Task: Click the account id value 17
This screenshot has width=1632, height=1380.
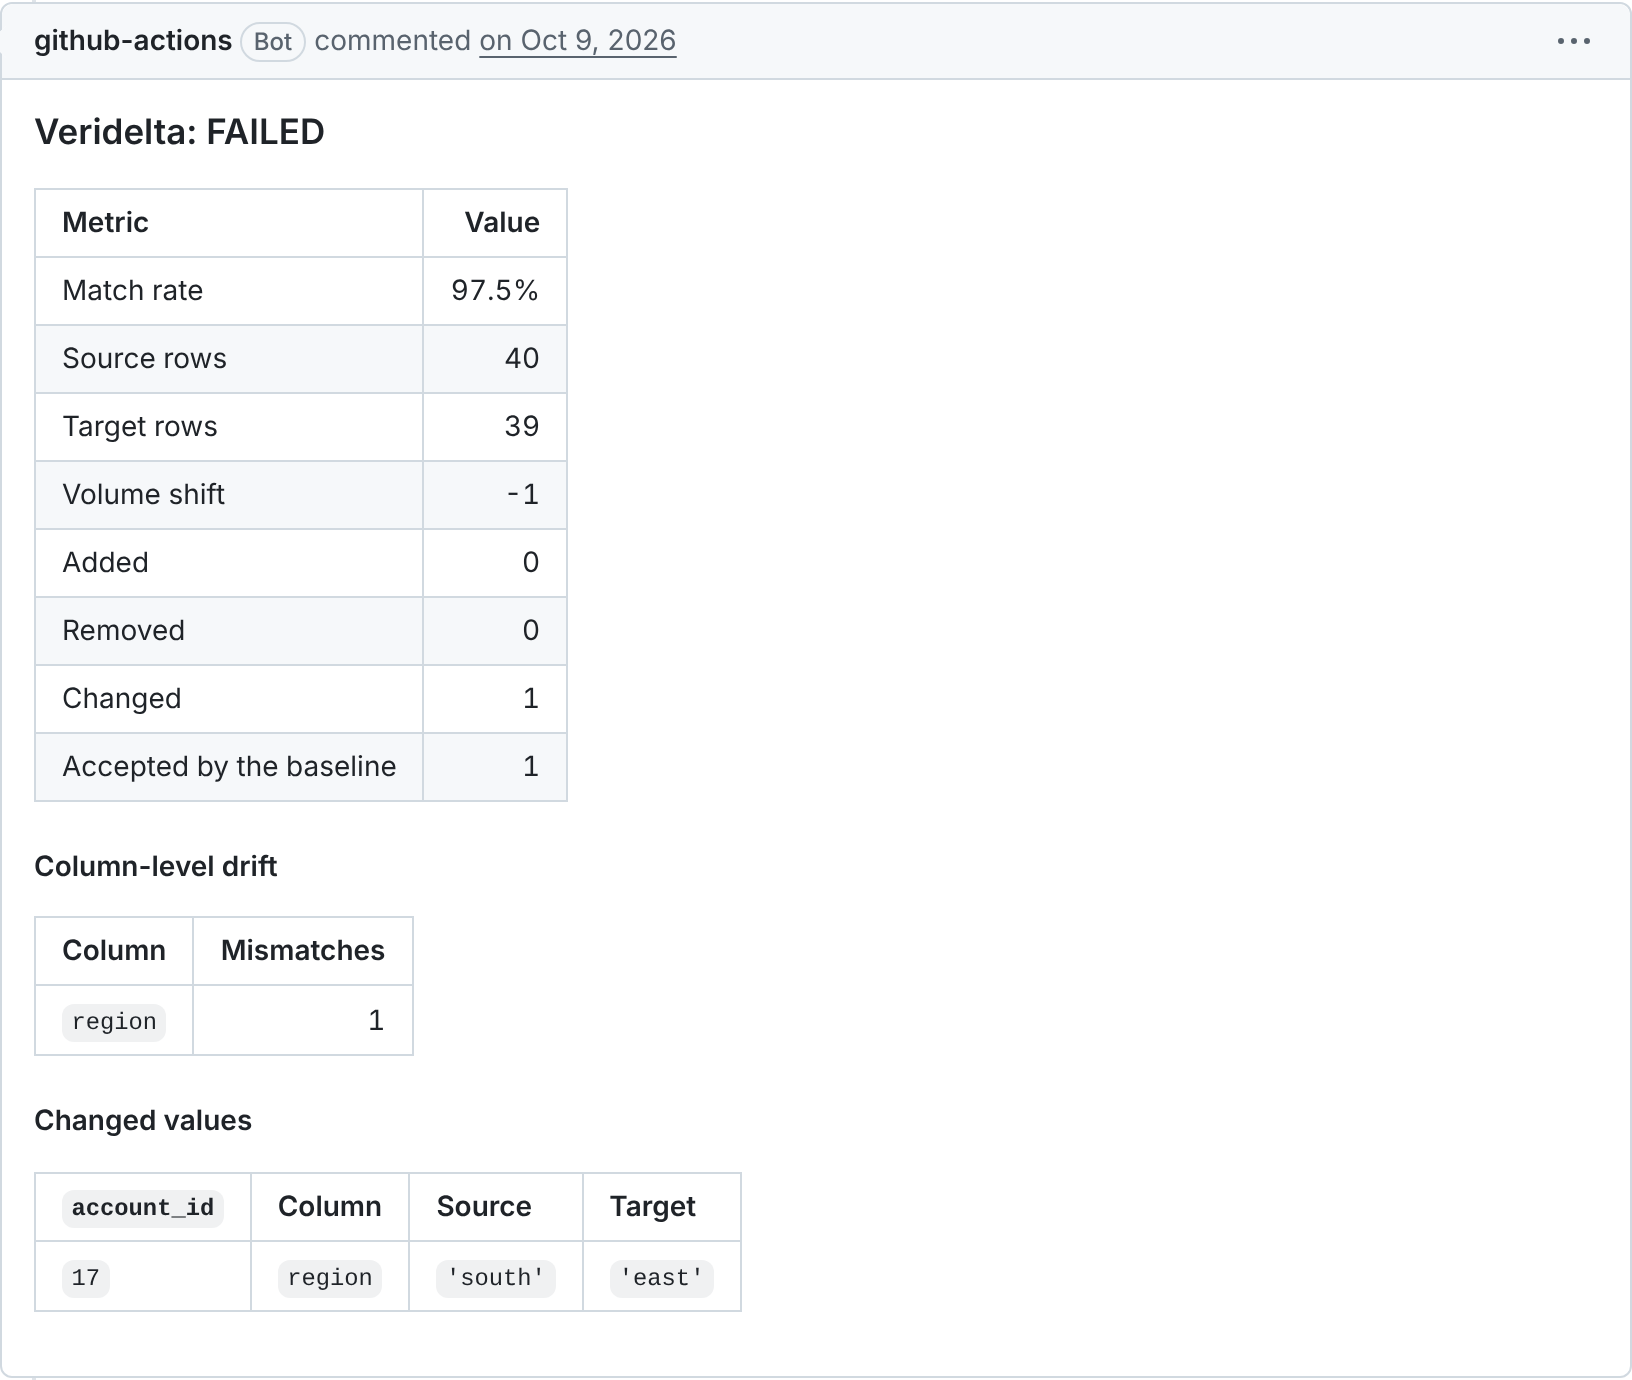Action: 86,1277
